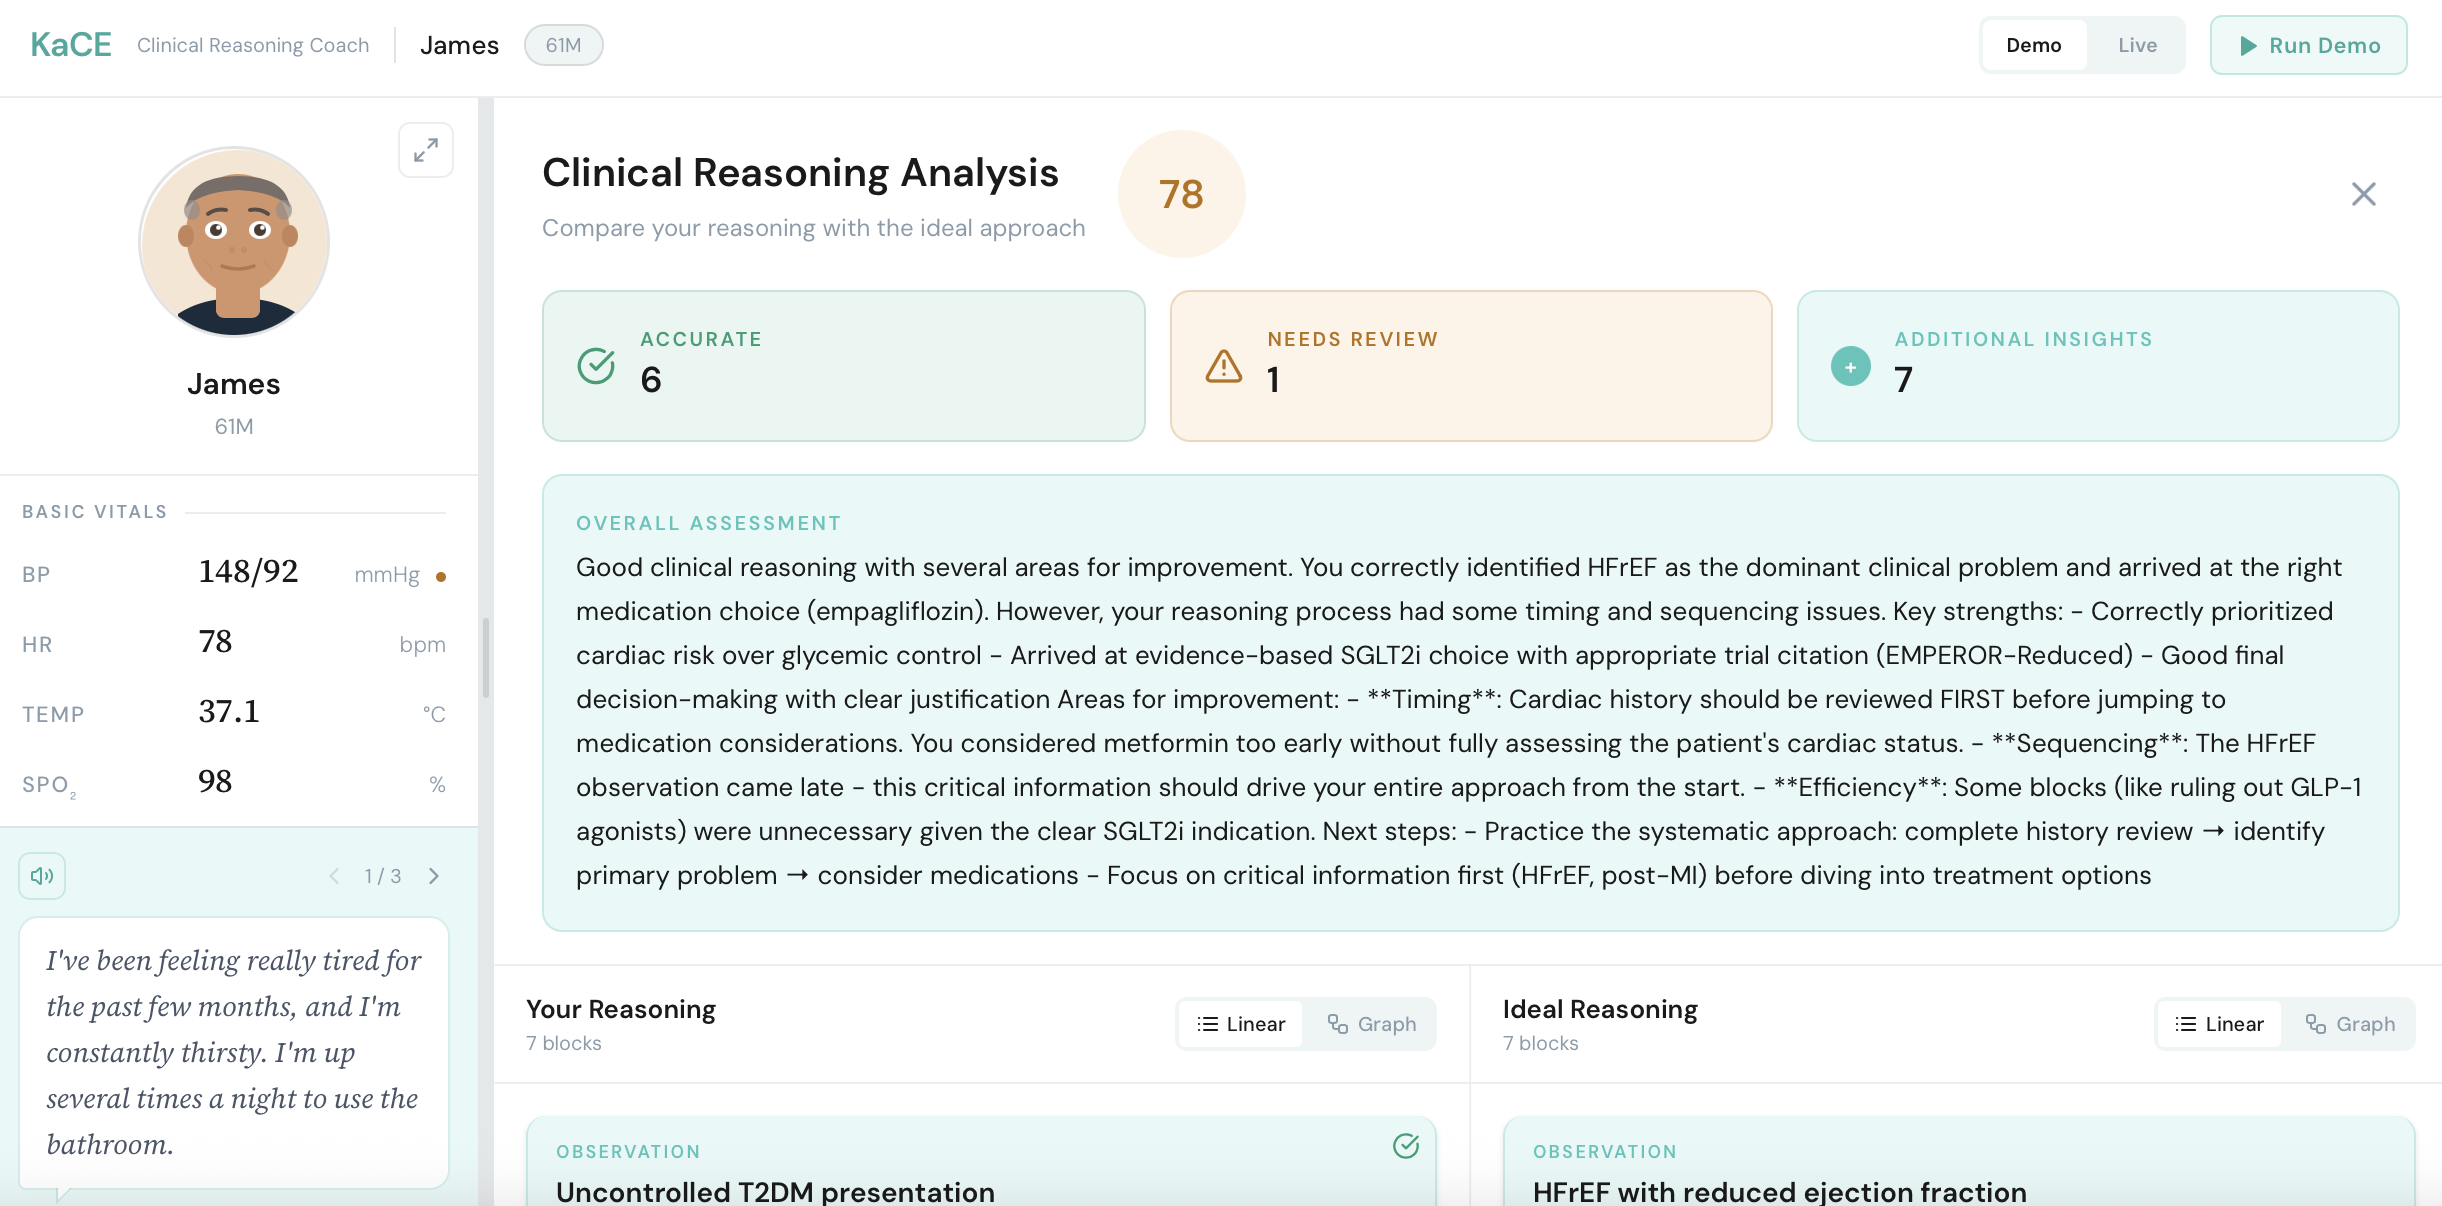Click the Additional Insights plus icon
The height and width of the screenshot is (1206, 2442).
point(1850,367)
